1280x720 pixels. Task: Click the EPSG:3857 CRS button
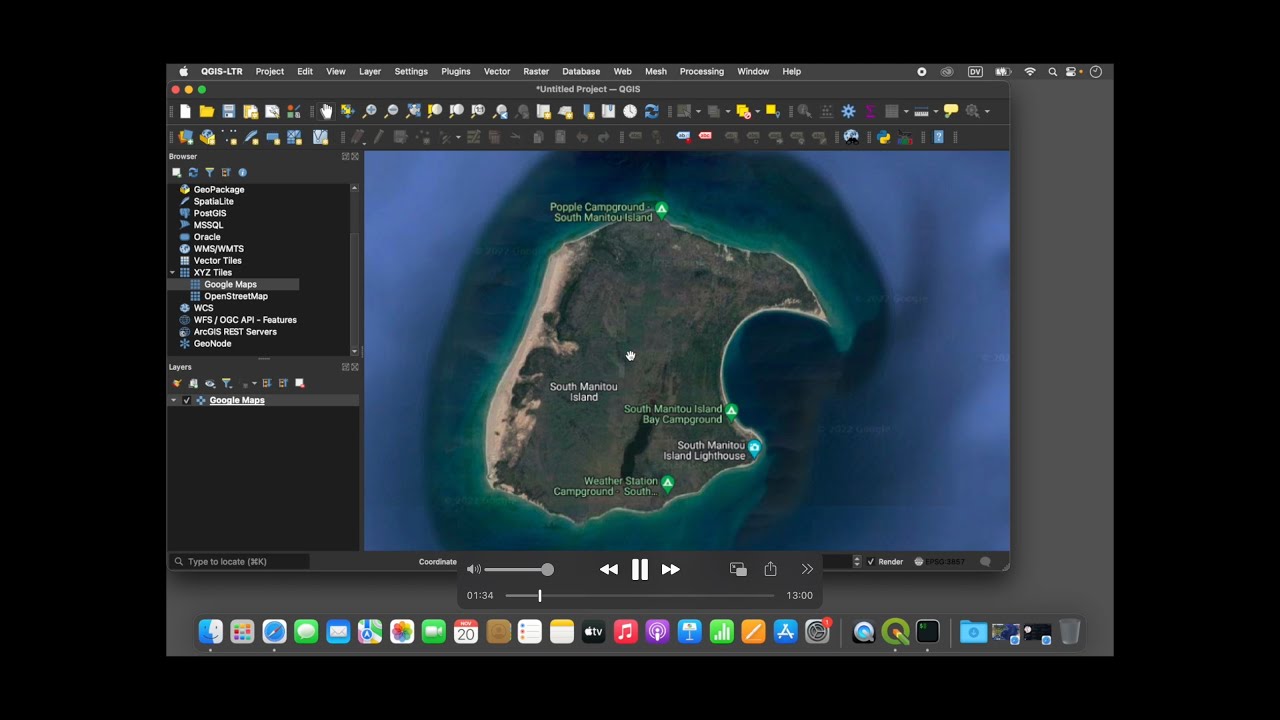click(940, 562)
